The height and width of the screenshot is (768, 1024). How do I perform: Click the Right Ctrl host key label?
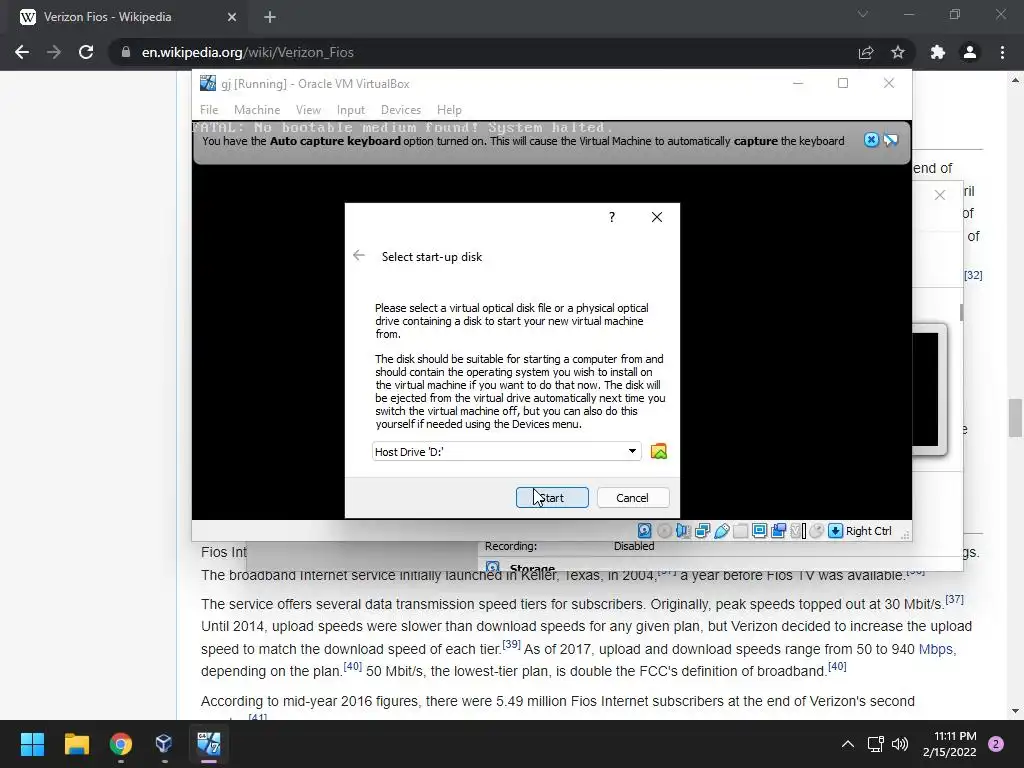point(869,531)
